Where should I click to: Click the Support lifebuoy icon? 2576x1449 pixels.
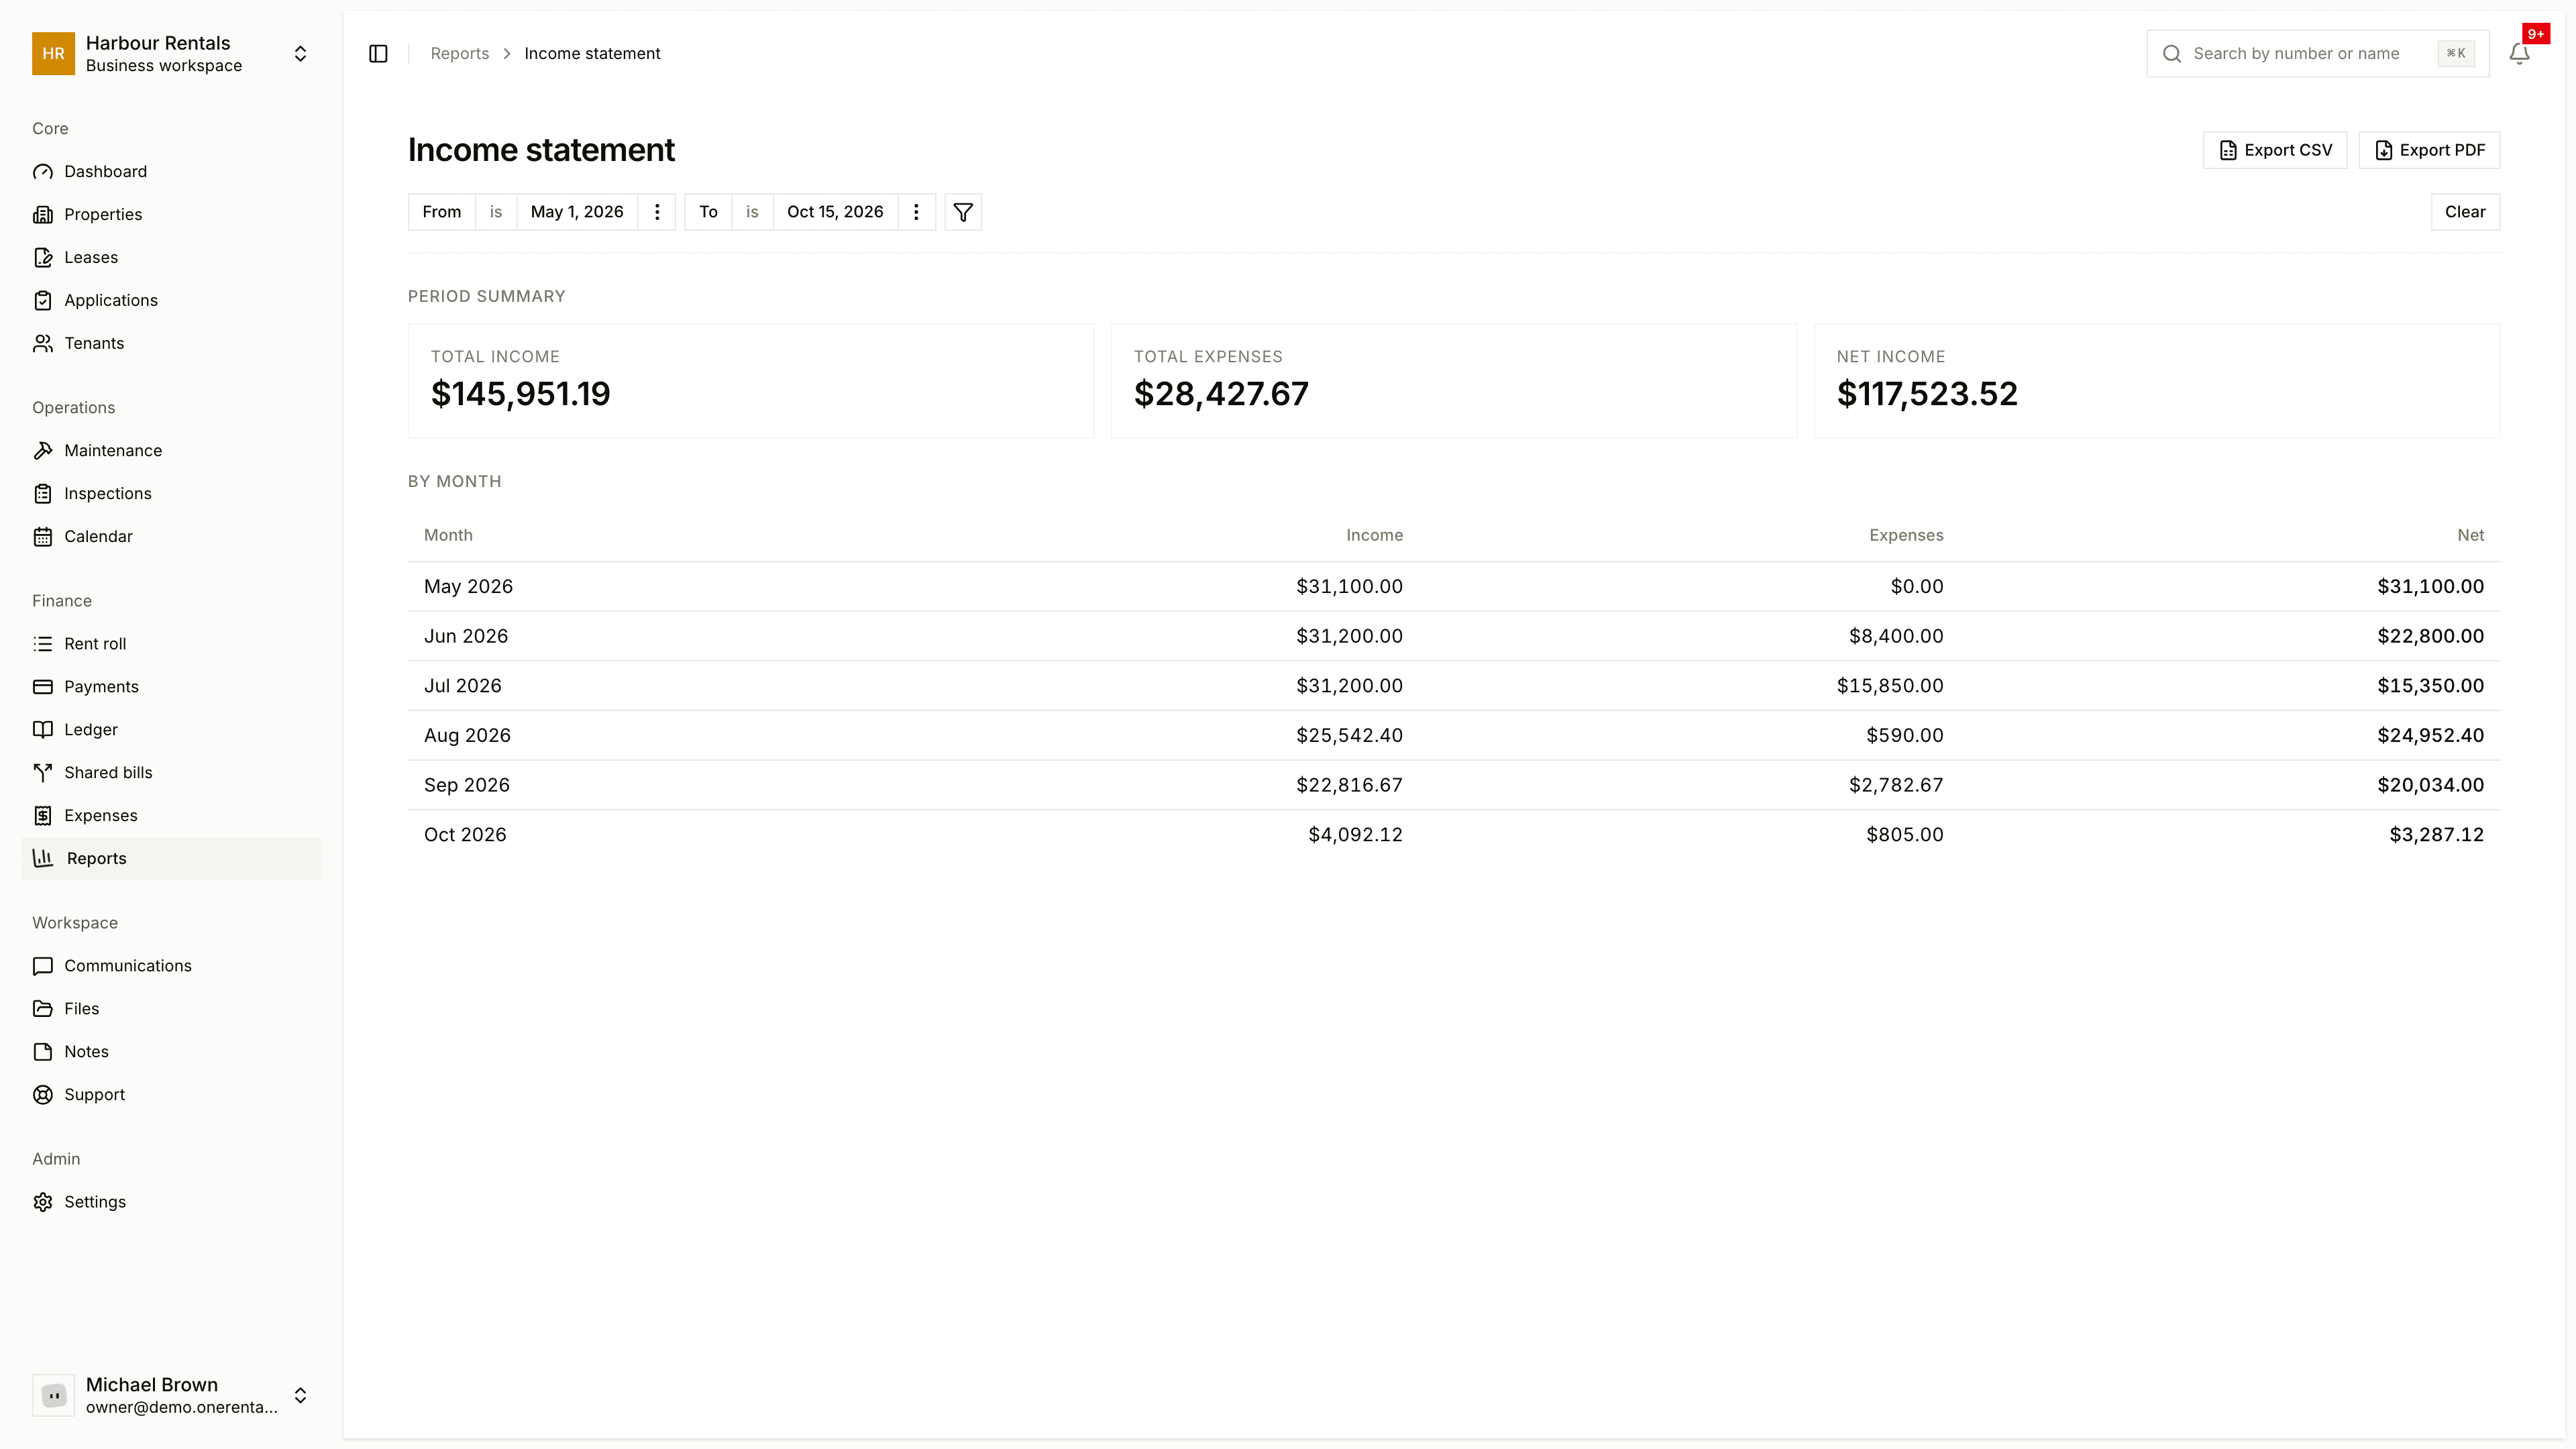click(43, 1095)
